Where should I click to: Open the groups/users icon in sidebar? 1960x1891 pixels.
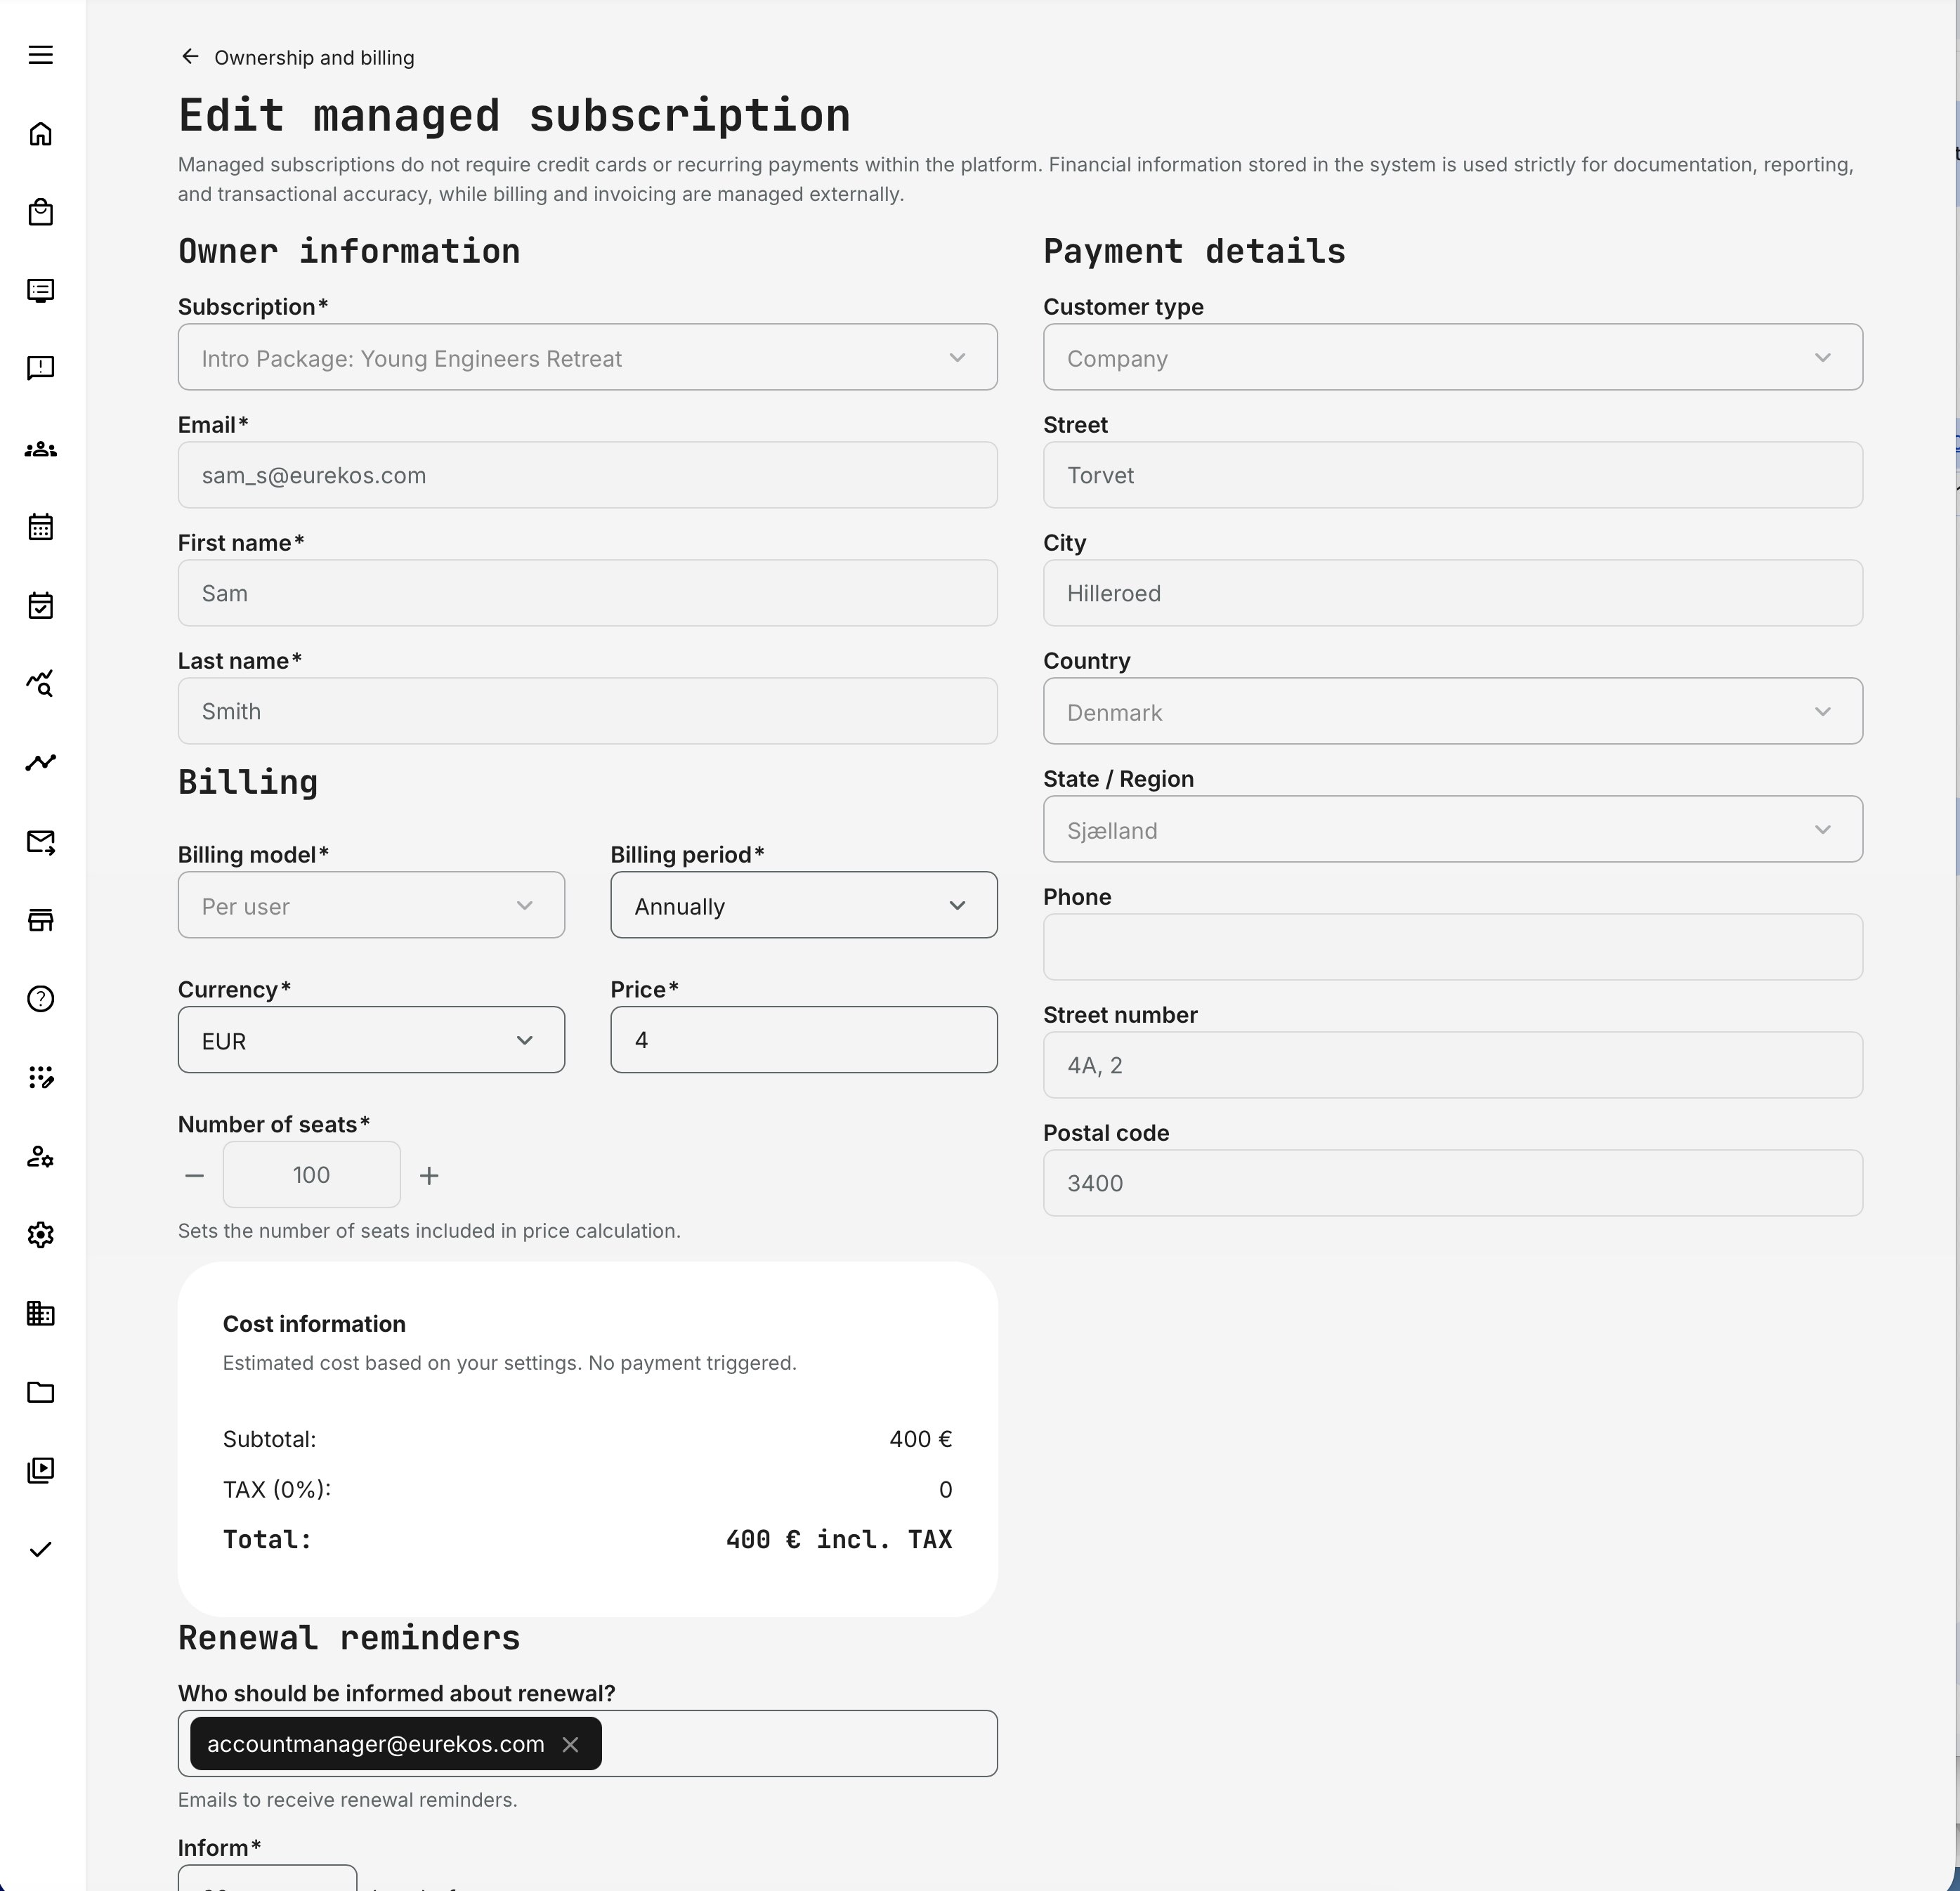click(x=40, y=449)
